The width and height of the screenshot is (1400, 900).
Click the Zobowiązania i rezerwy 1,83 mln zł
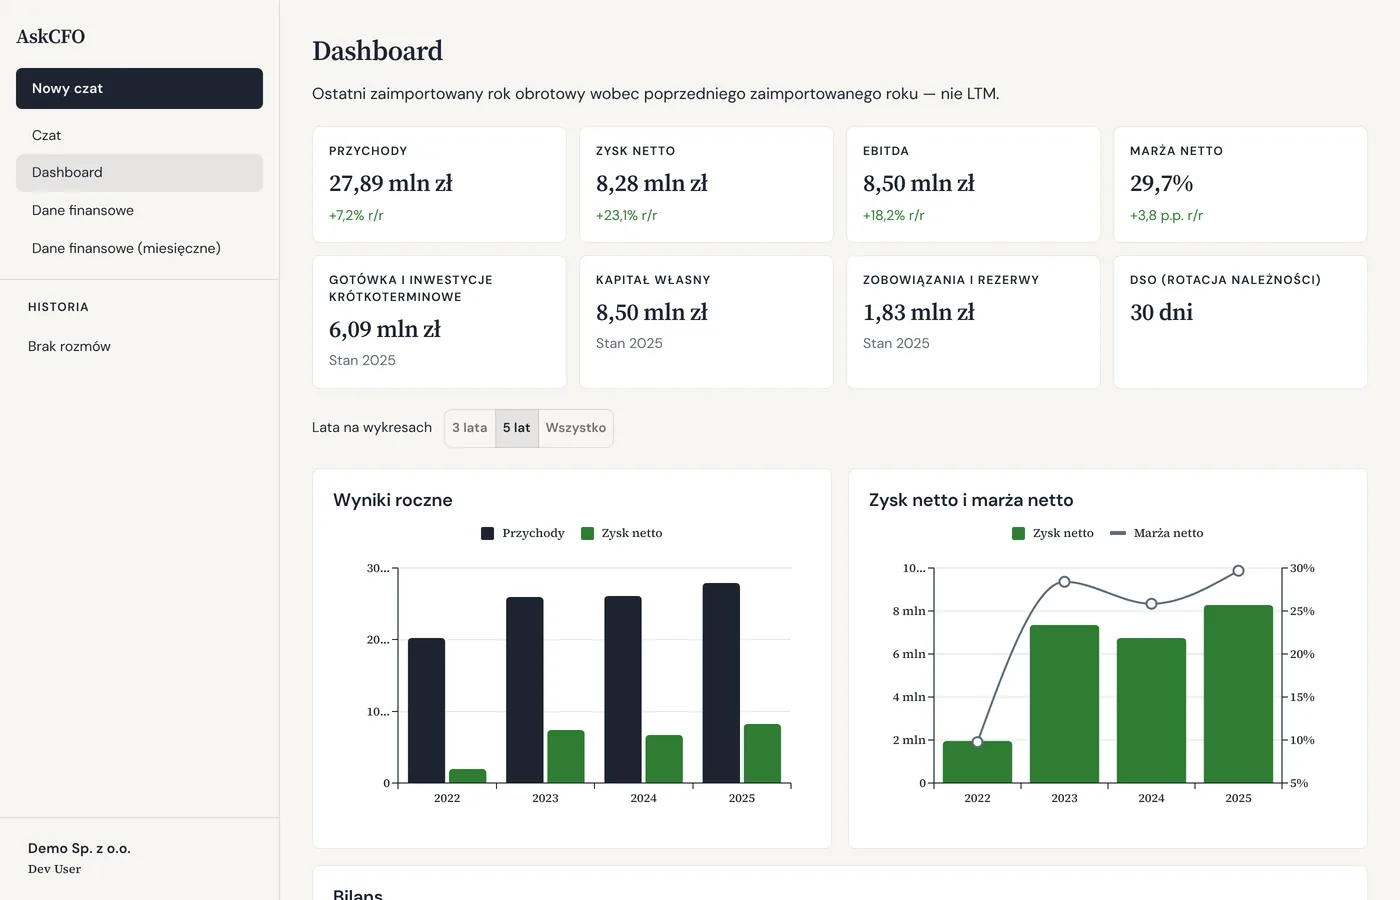(919, 312)
